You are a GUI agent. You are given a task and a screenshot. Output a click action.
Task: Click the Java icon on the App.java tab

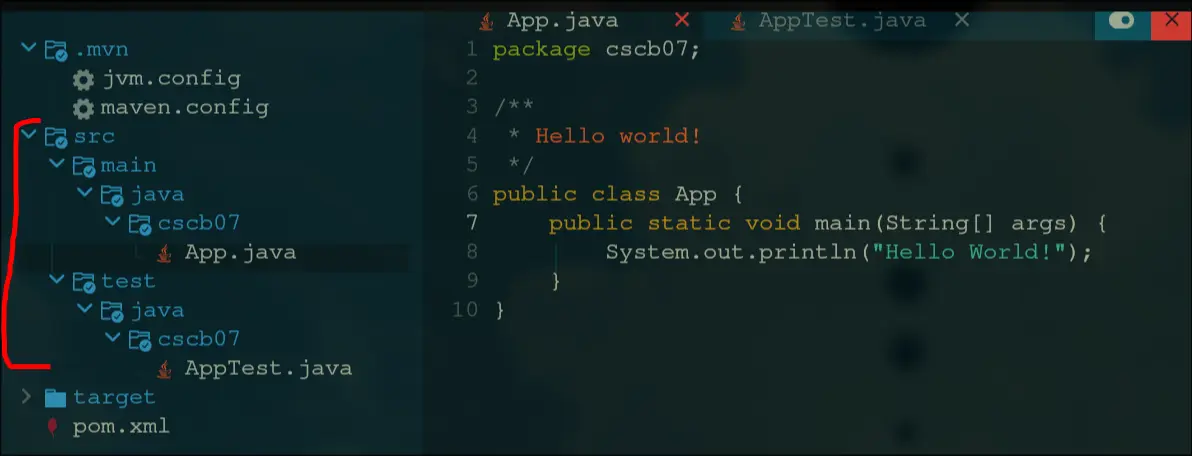[486, 21]
